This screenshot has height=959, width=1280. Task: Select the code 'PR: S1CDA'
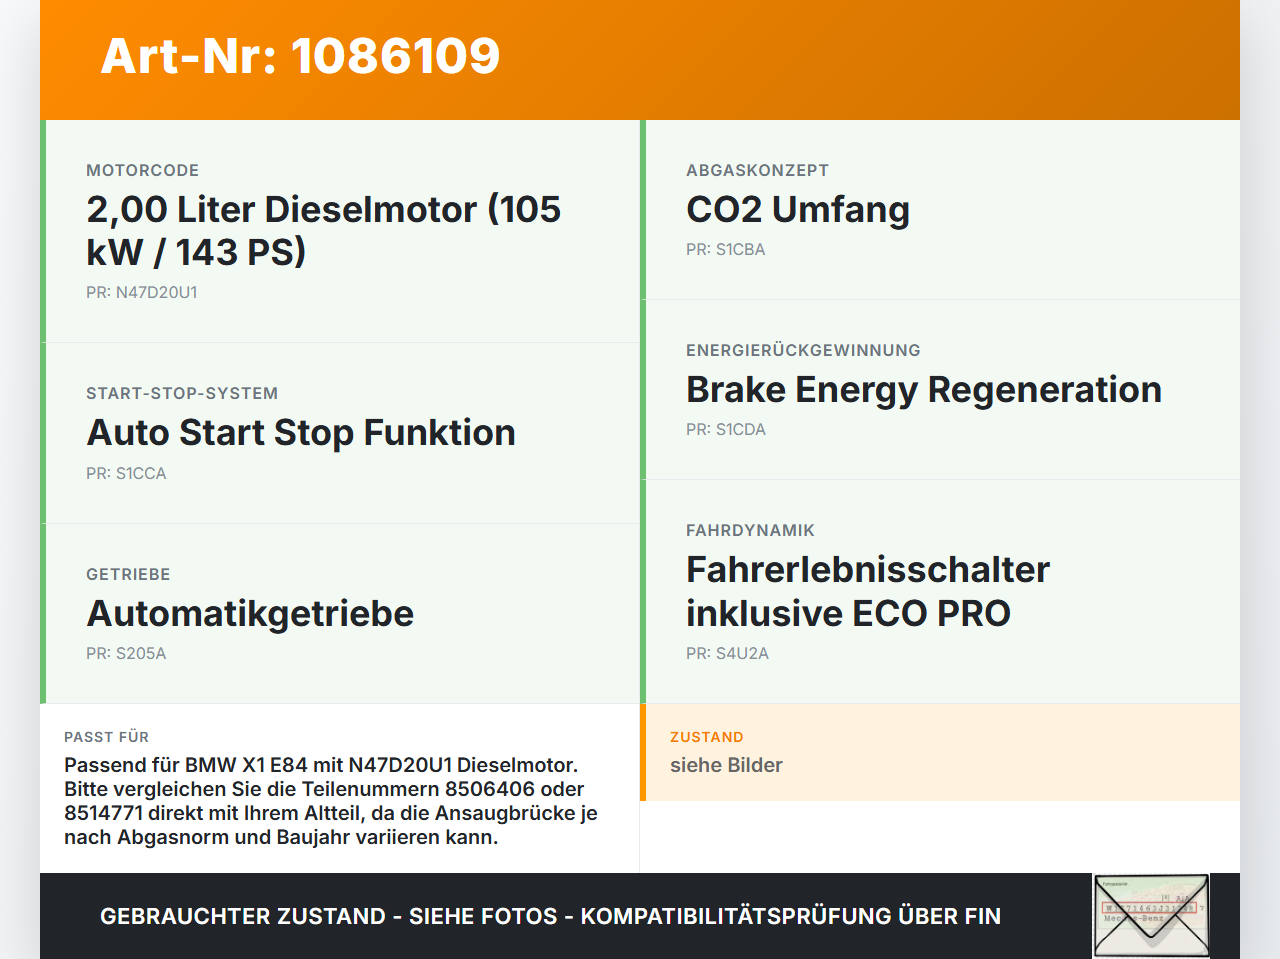726,429
